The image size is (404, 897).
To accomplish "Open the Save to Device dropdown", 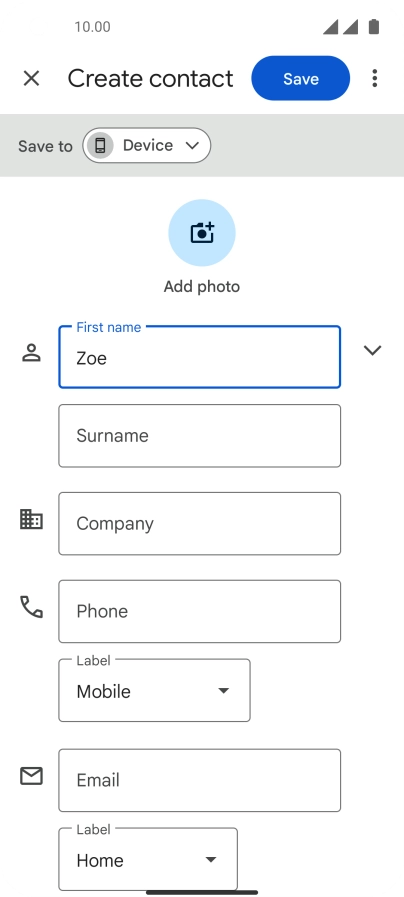I will click(146, 145).
